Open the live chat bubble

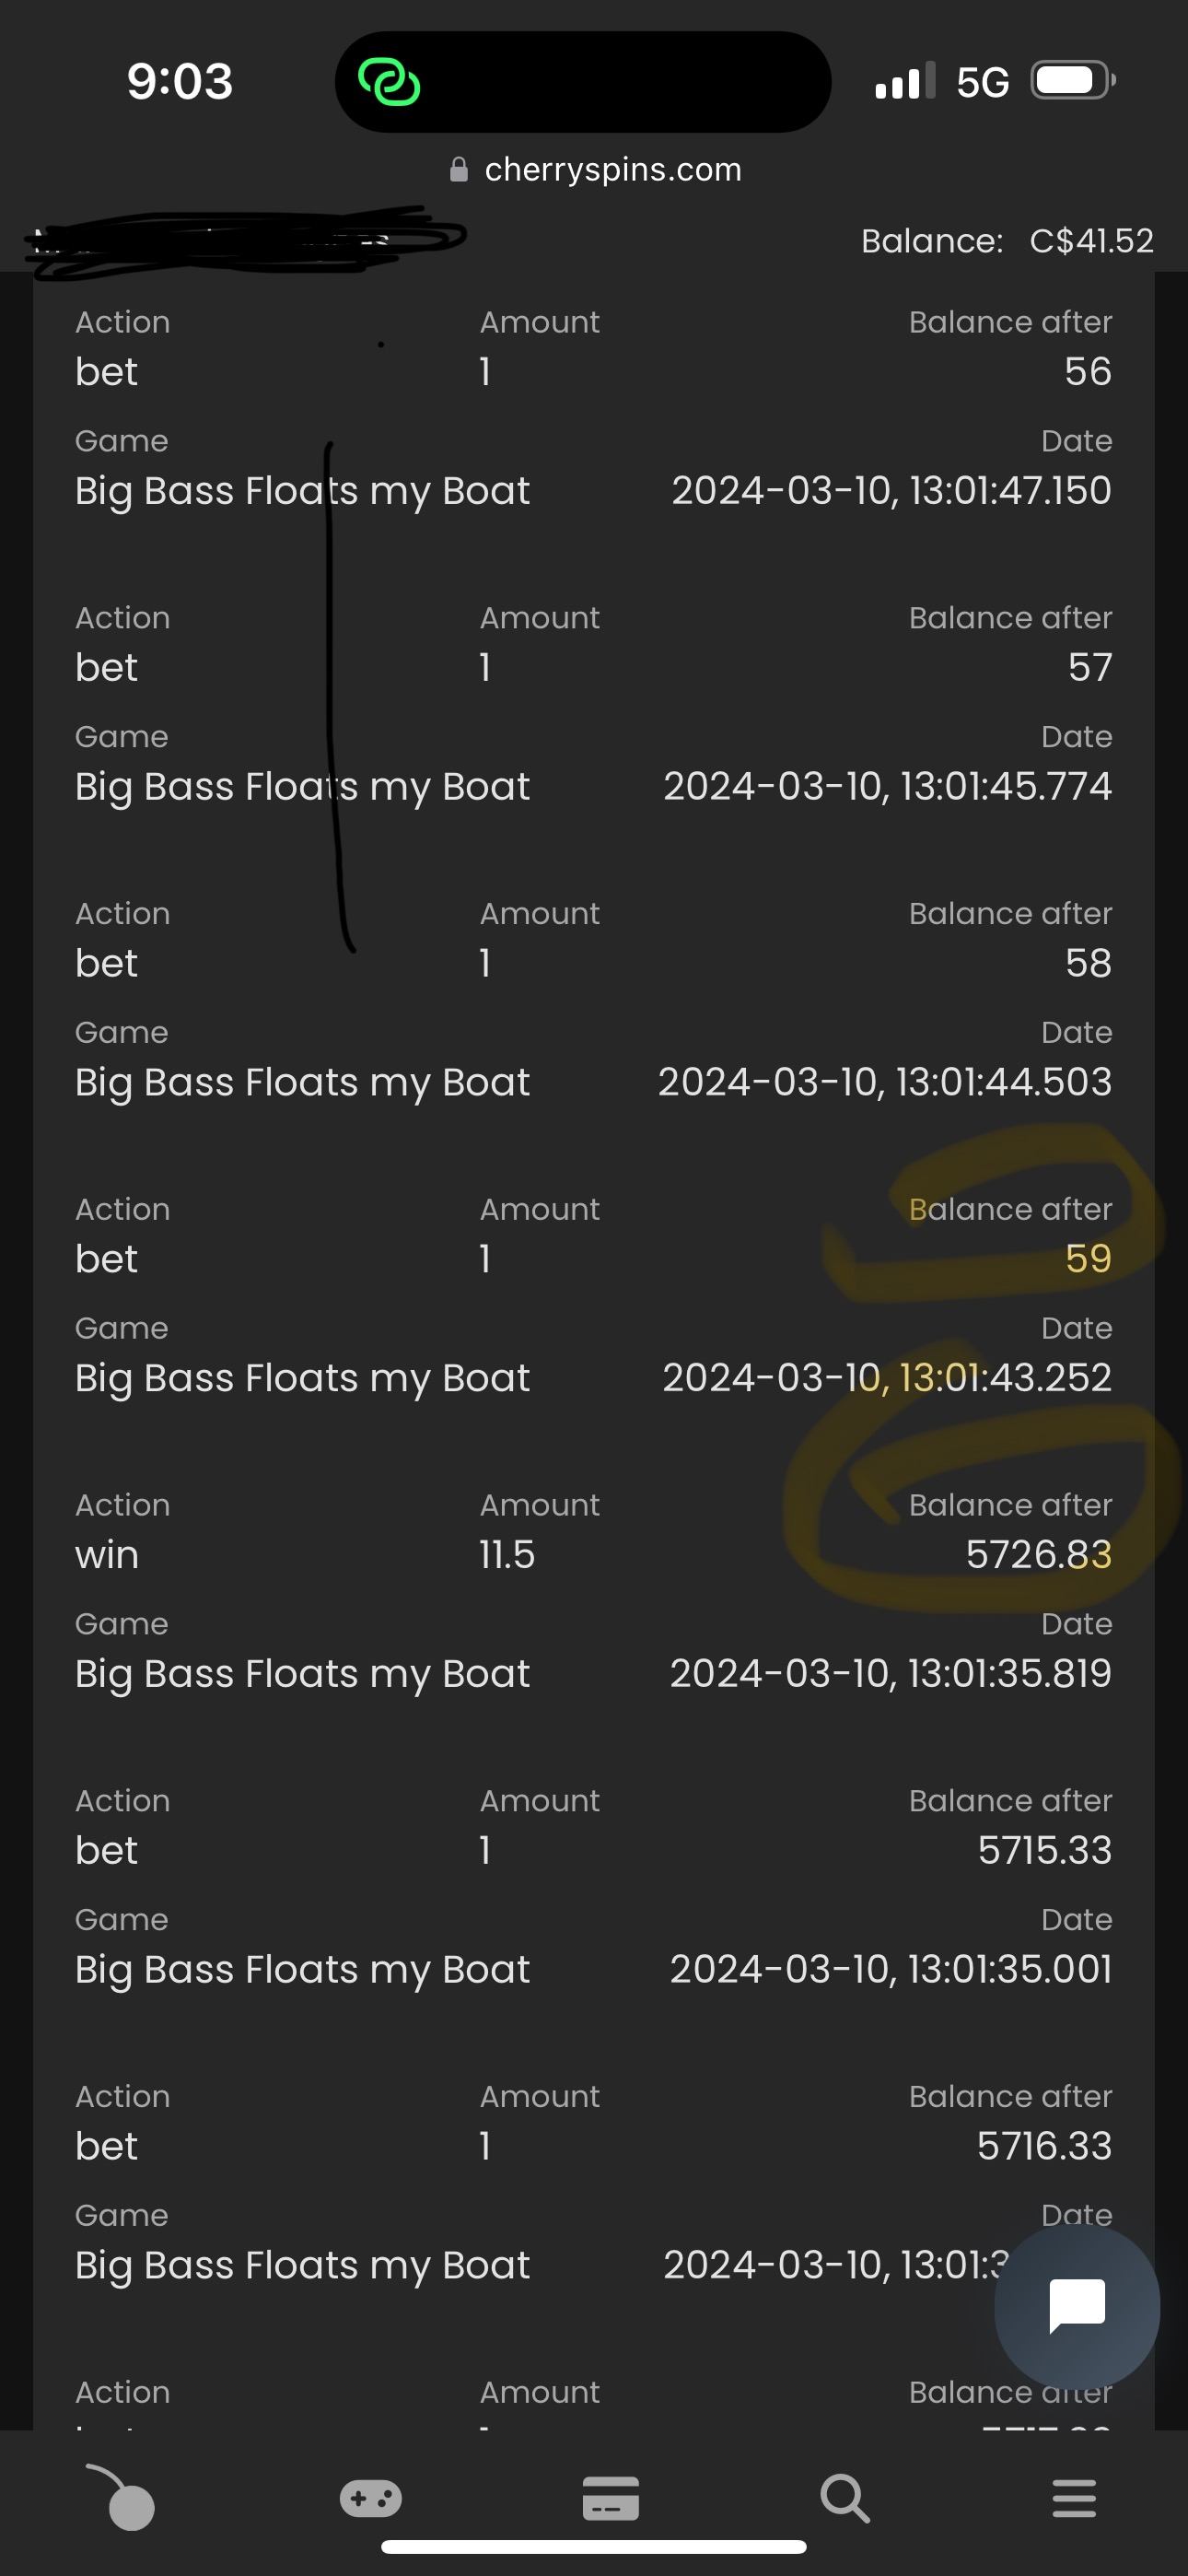[x=1077, y=2306]
